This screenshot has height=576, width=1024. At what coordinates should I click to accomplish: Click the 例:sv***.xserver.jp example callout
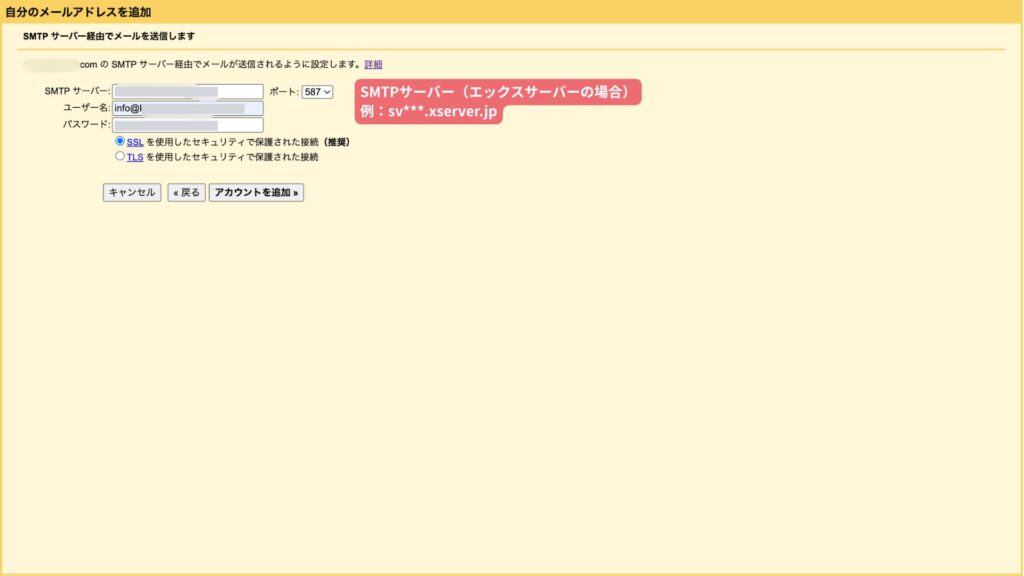click(428, 112)
